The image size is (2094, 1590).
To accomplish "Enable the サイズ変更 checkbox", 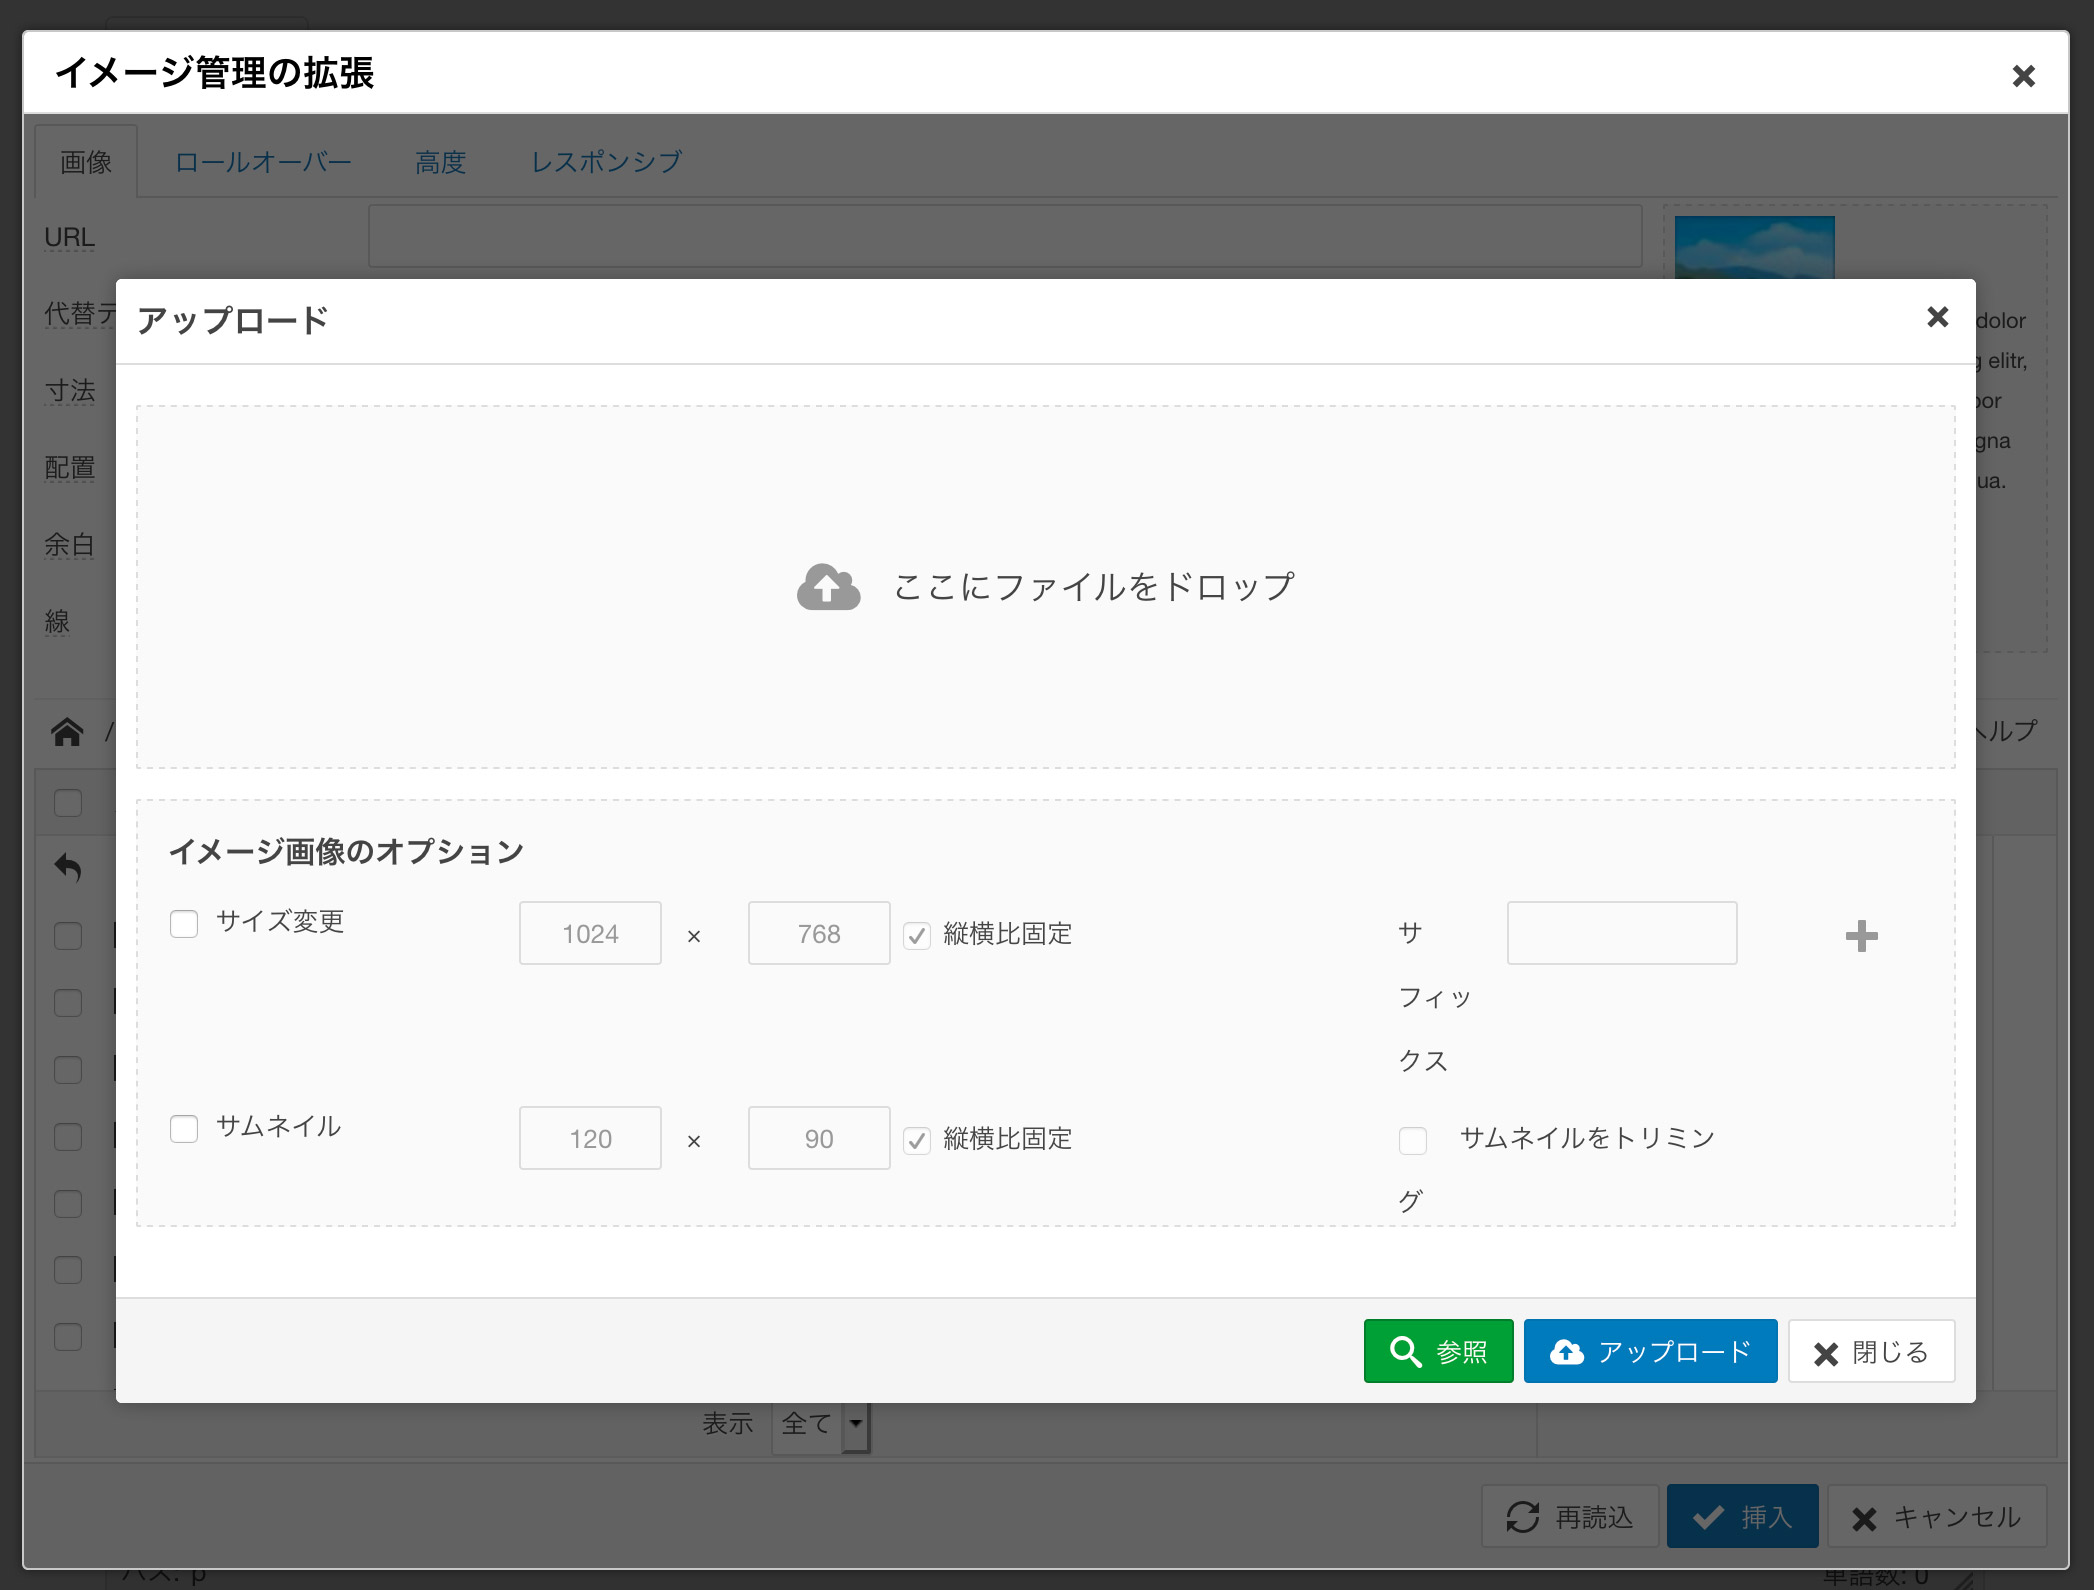I will click(184, 923).
